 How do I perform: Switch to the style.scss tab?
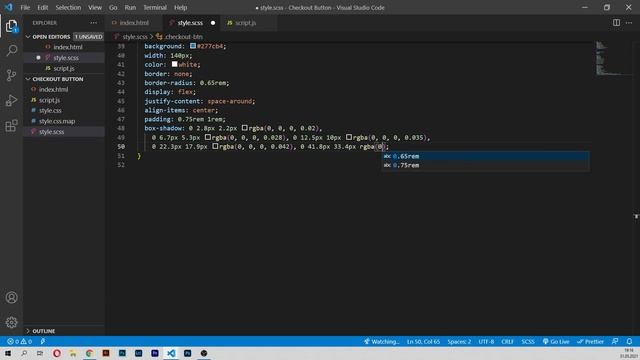point(191,23)
